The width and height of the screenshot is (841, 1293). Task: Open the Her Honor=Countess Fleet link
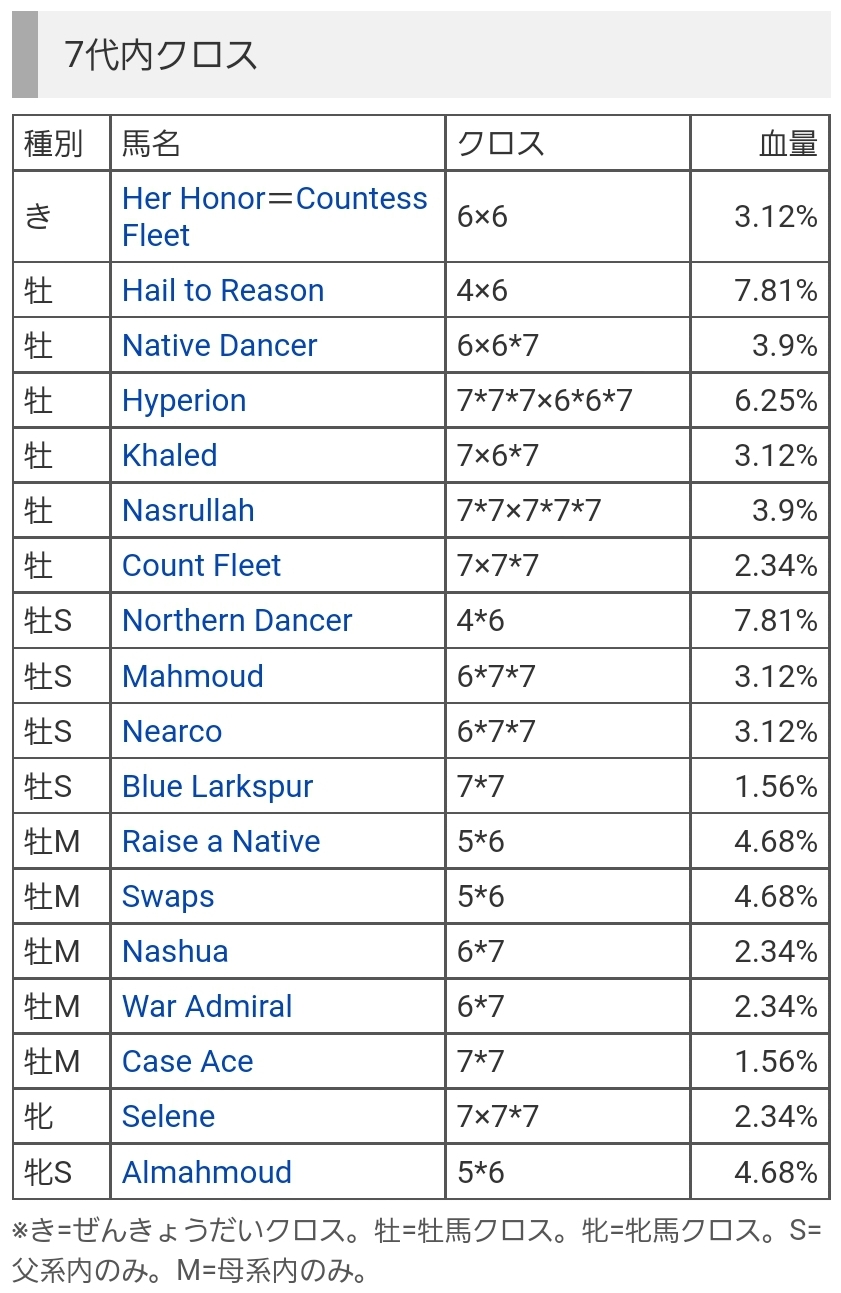[x=275, y=217]
